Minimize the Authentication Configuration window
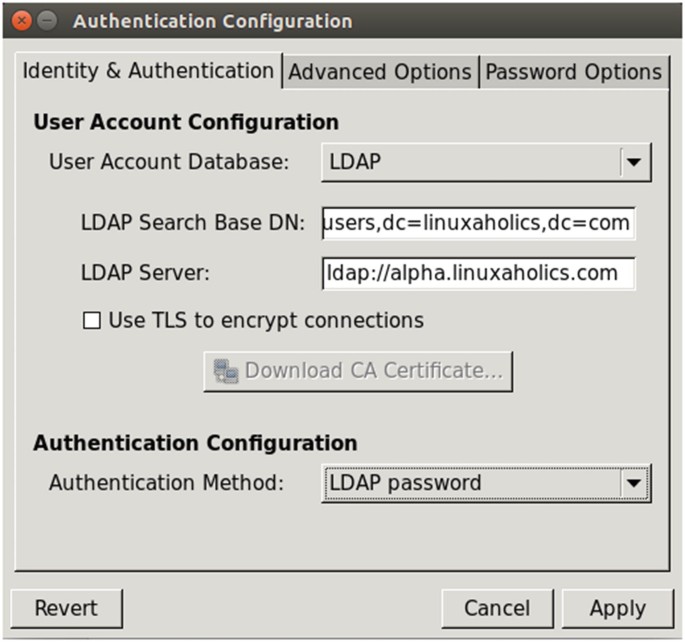The width and height of the screenshot is (685, 642). (47, 21)
